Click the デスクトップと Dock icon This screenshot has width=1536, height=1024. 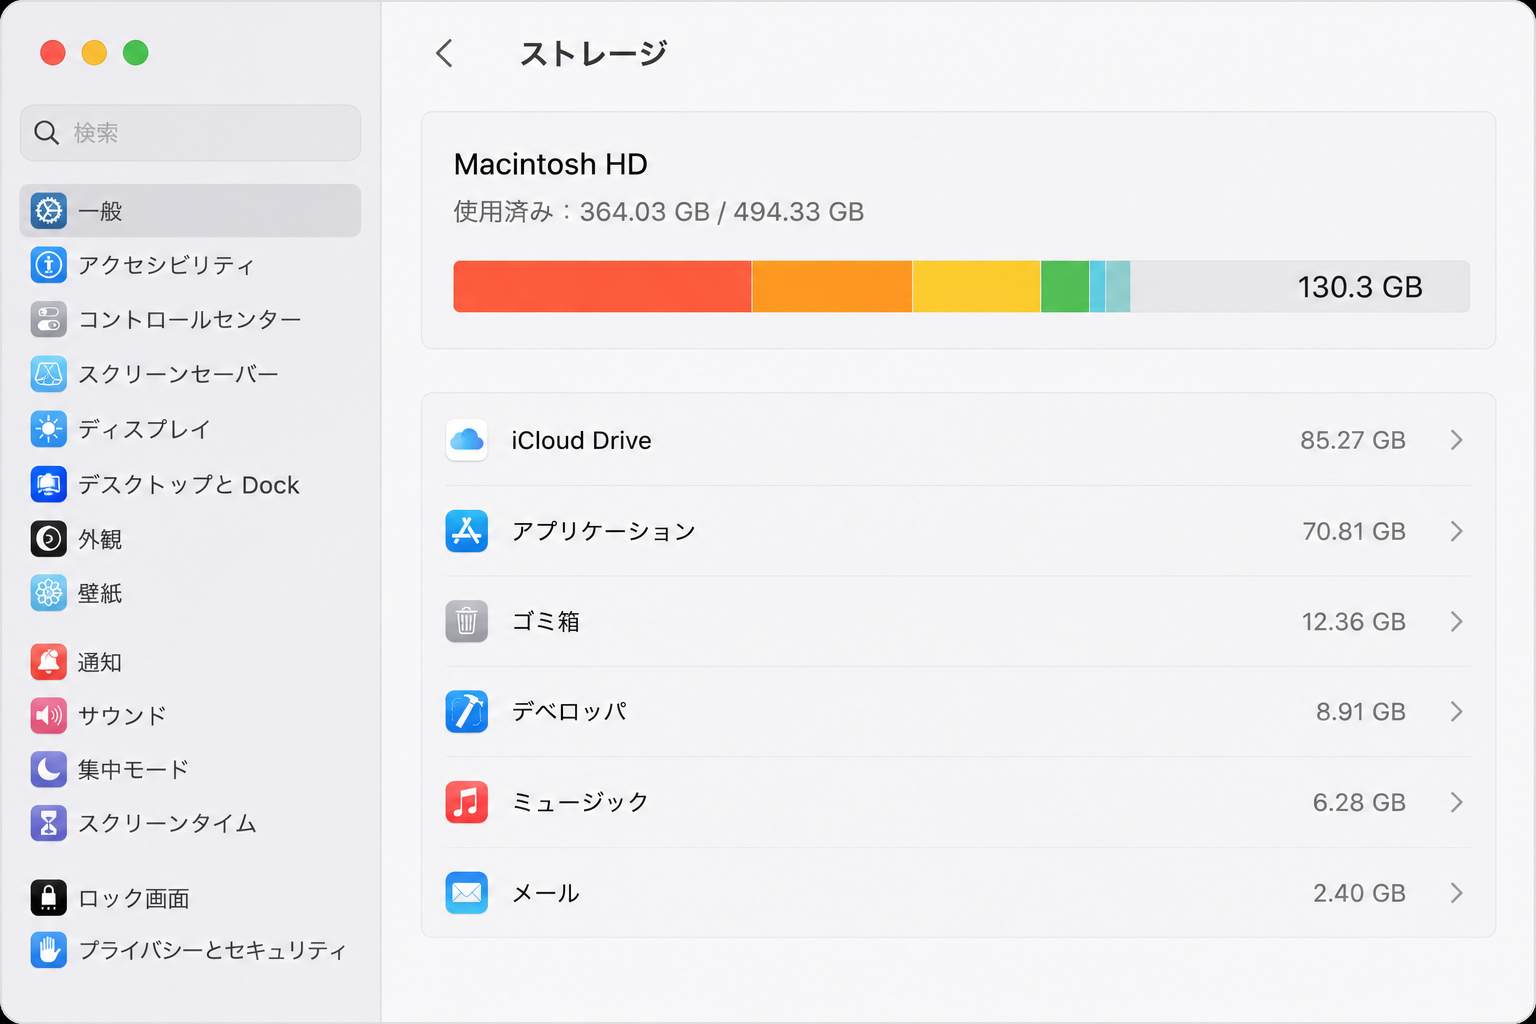(x=48, y=485)
